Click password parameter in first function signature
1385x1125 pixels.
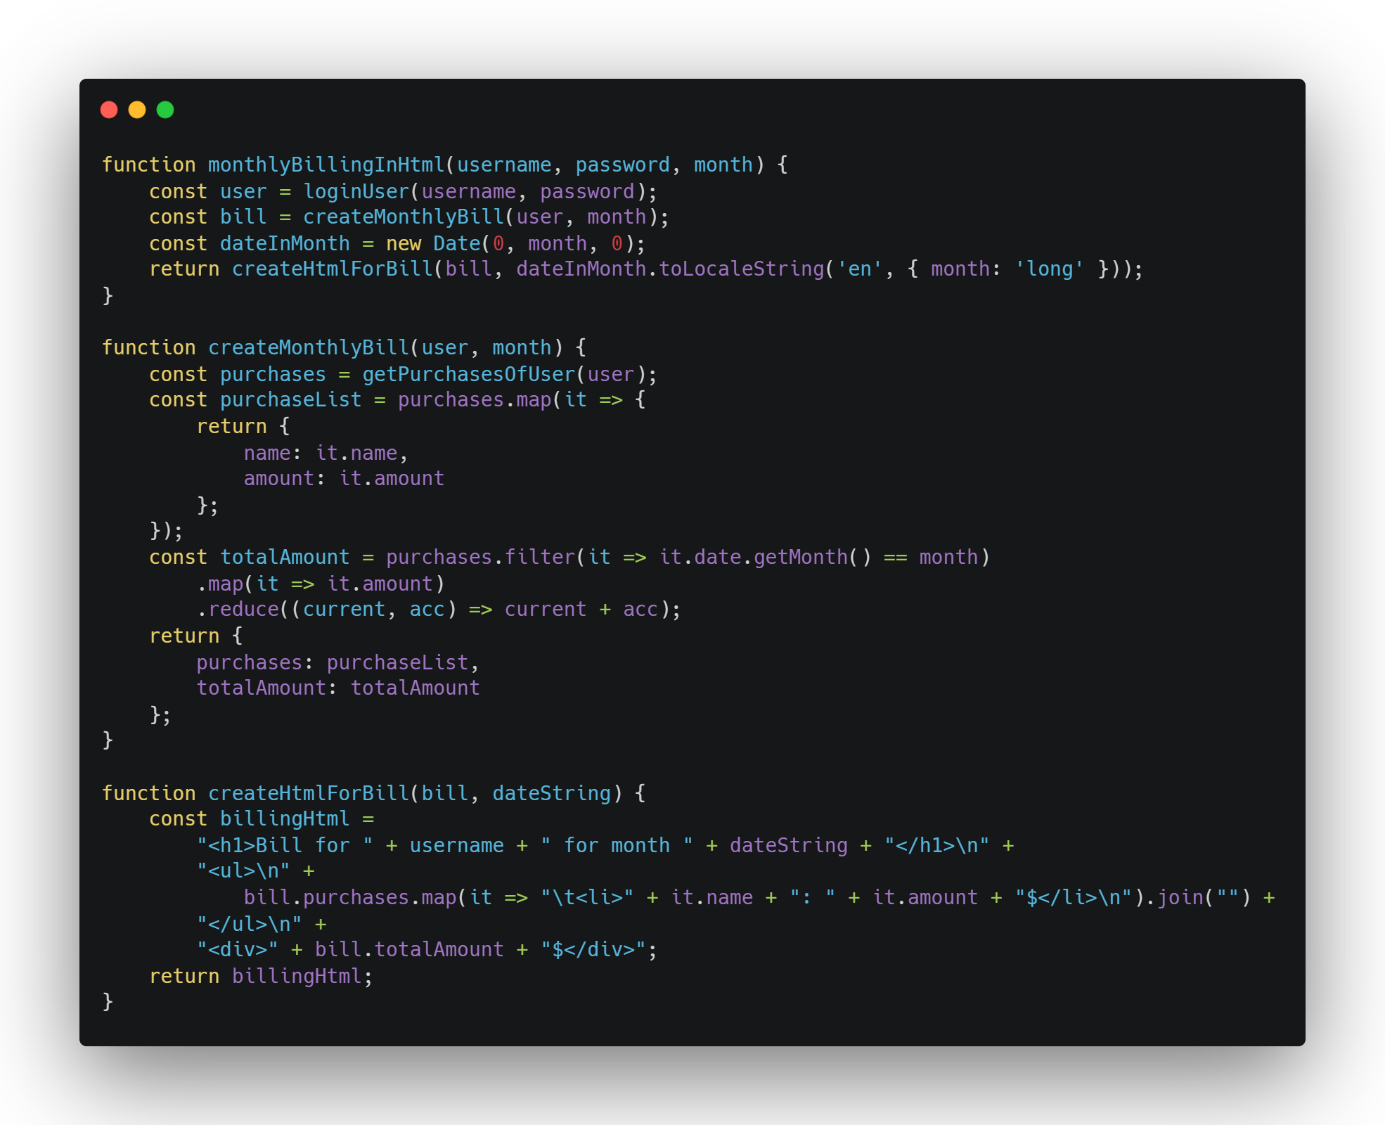(622, 165)
